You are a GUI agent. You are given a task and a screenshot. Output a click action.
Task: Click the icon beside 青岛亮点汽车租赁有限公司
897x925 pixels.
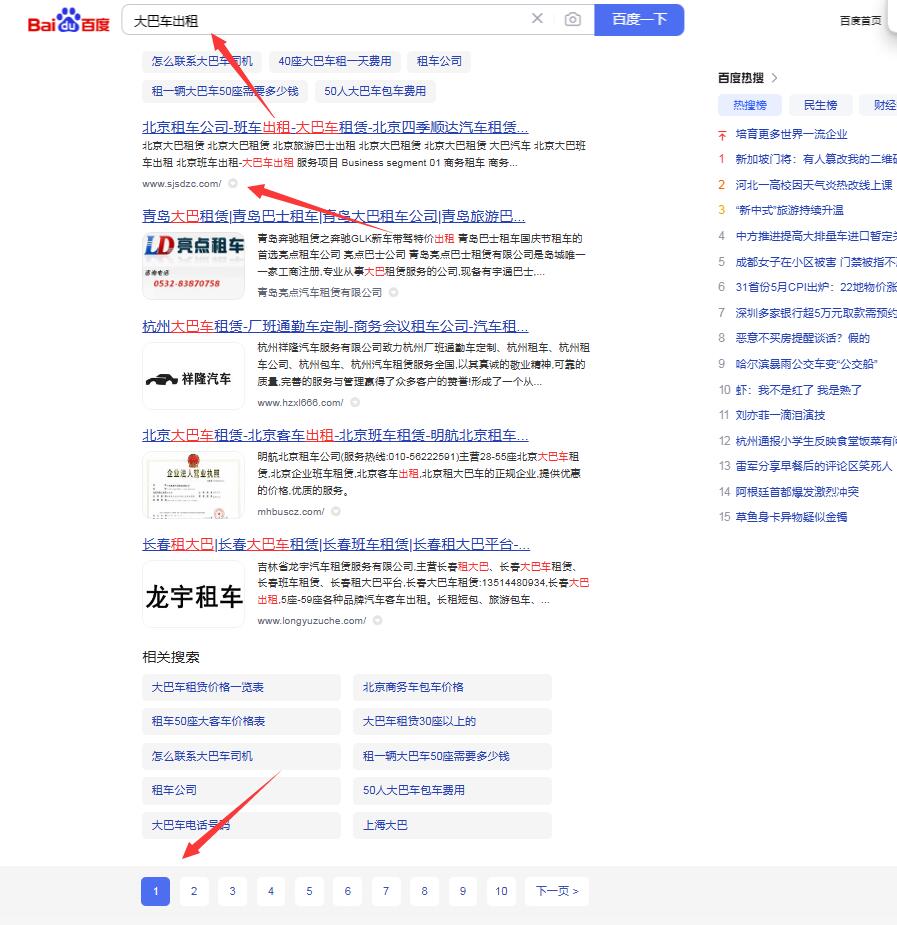(x=393, y=293)
